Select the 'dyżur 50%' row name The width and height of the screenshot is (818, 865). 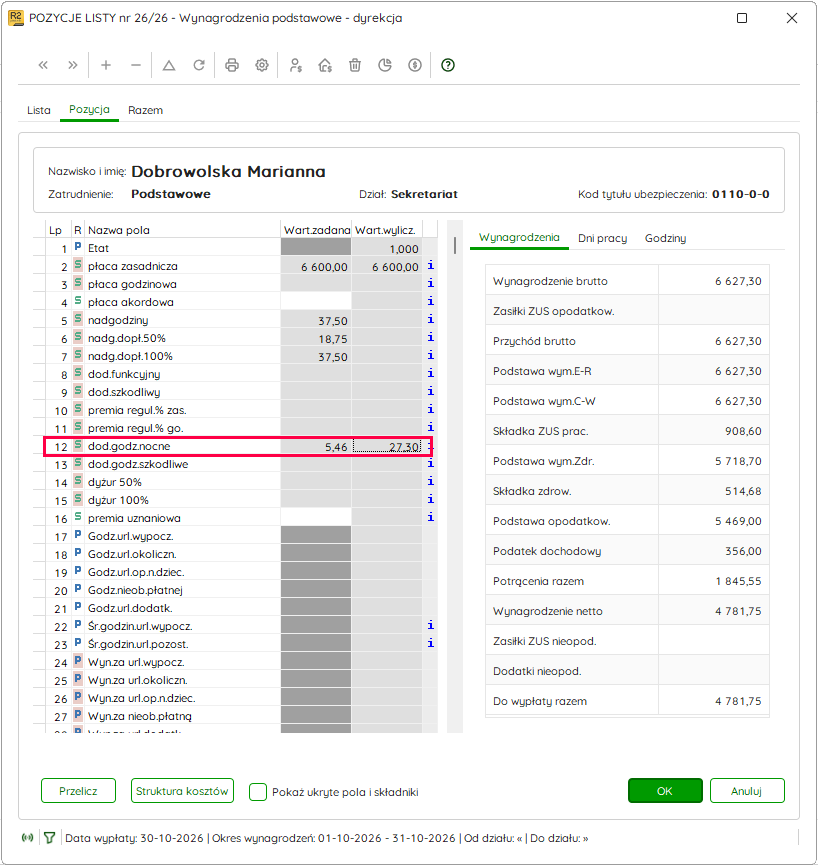(115, 482)
